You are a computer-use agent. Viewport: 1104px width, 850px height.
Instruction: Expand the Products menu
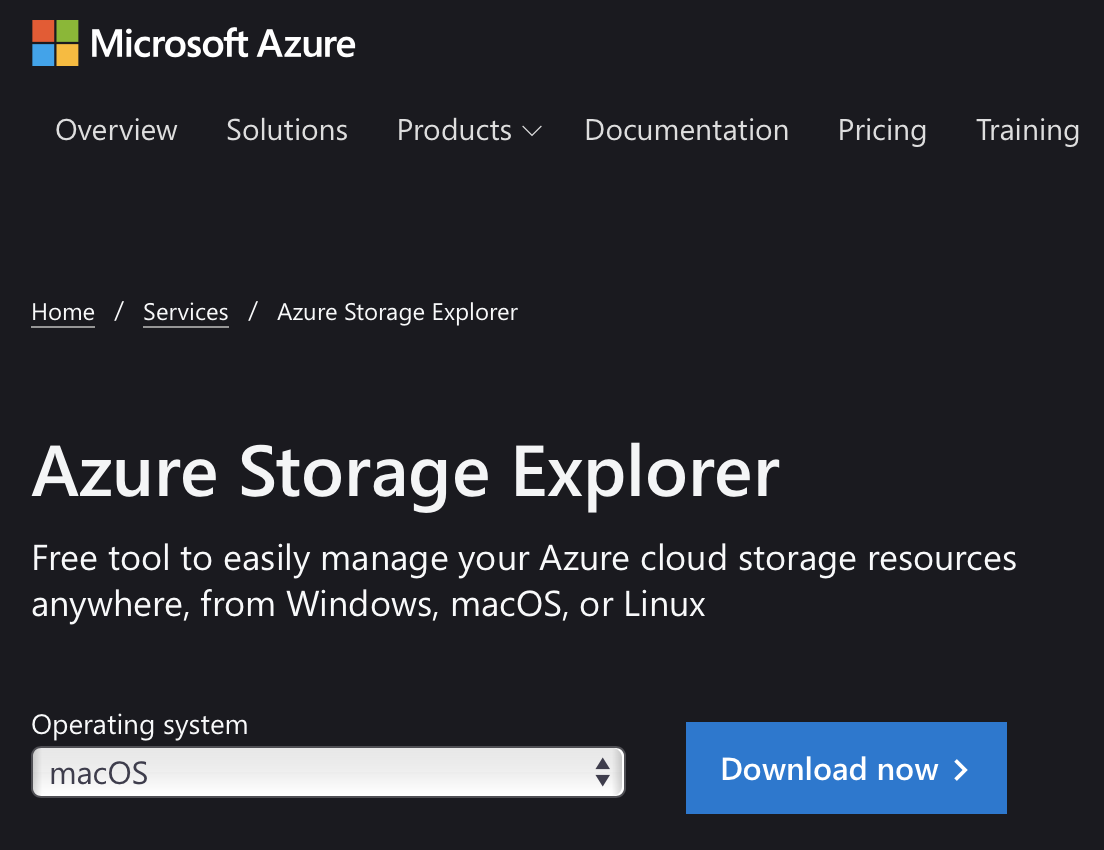point(469,130)
